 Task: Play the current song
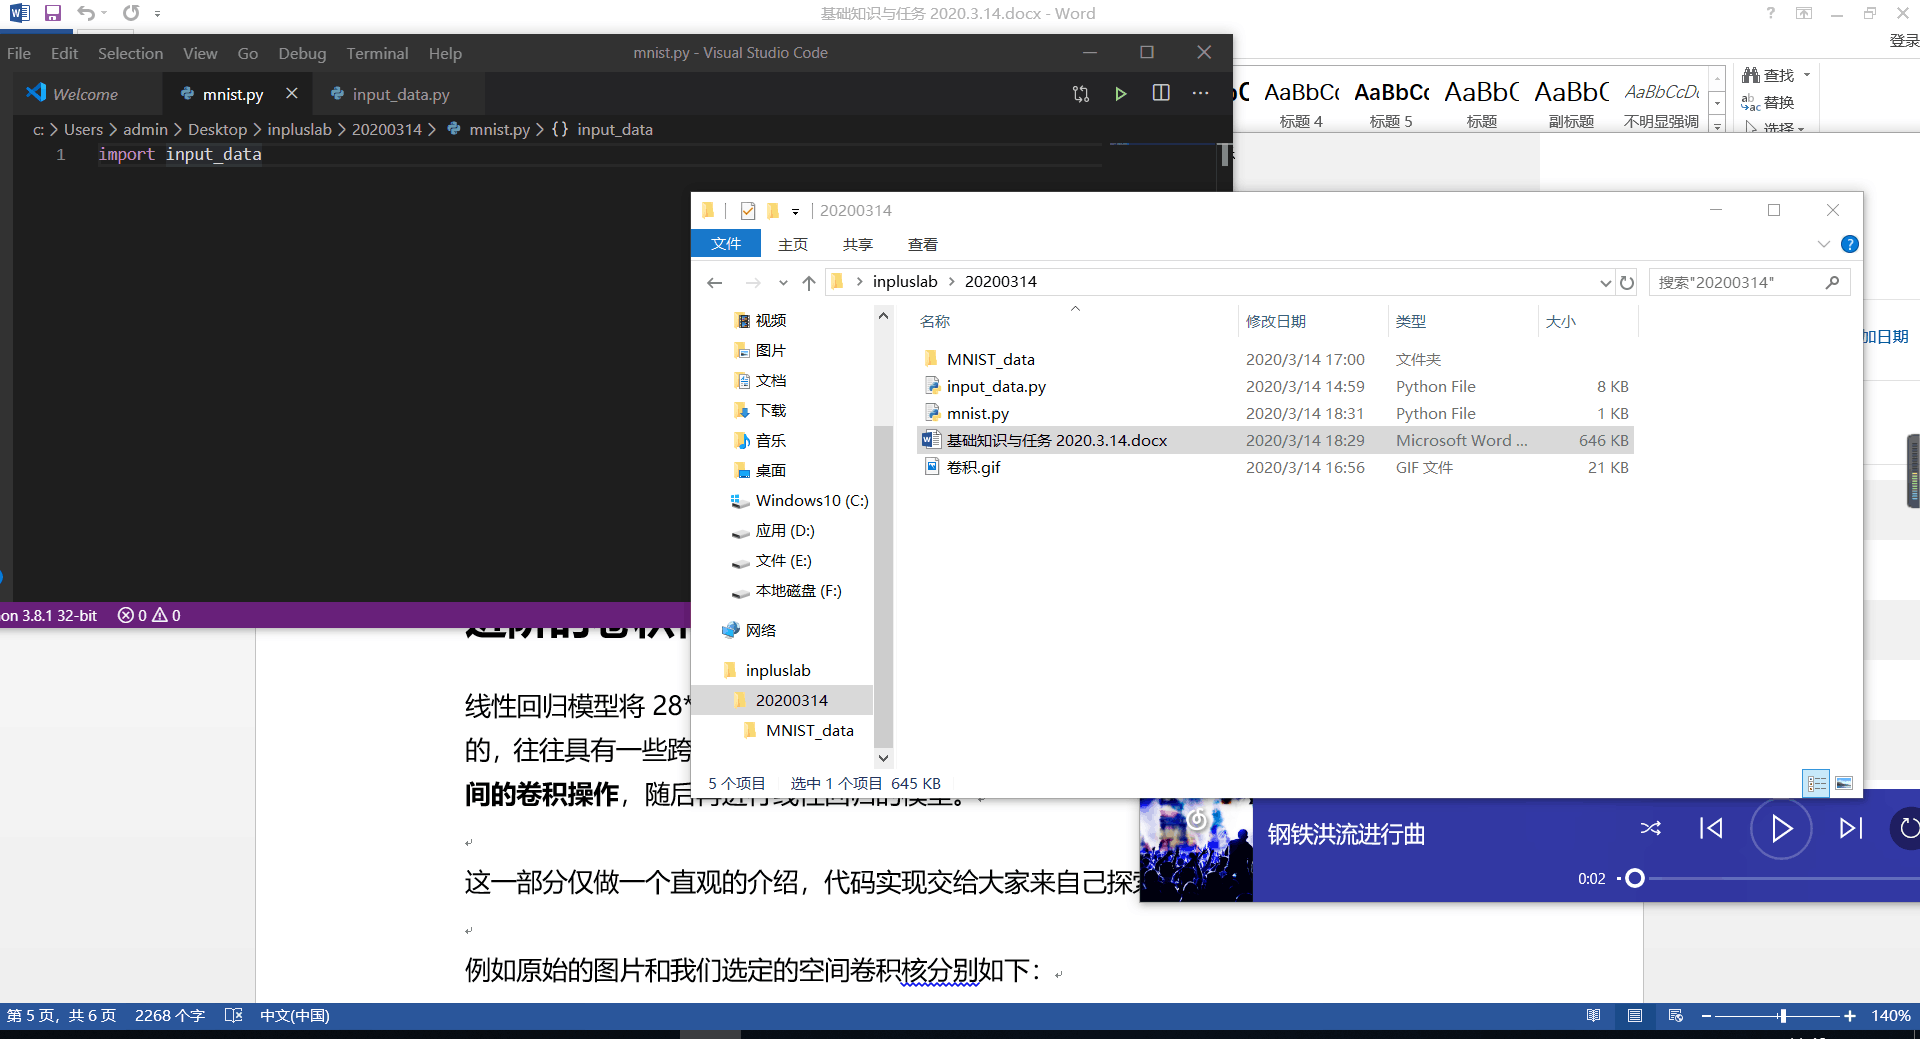tap(1781, 828)
